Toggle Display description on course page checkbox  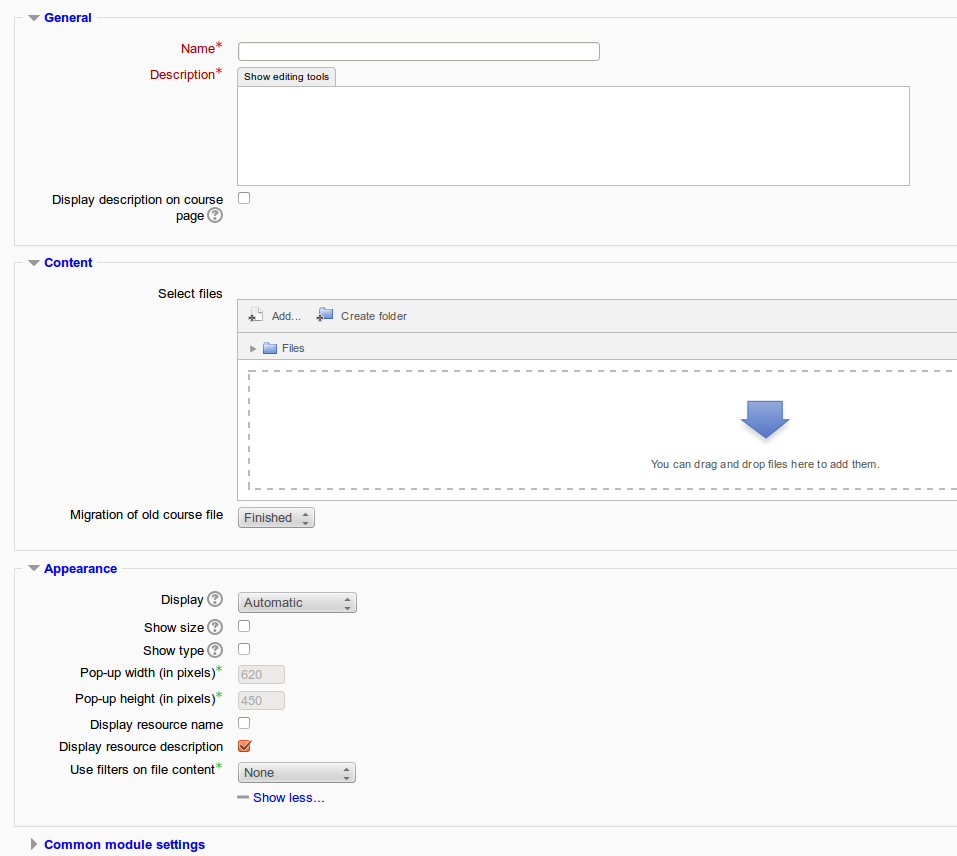(244, 198)
